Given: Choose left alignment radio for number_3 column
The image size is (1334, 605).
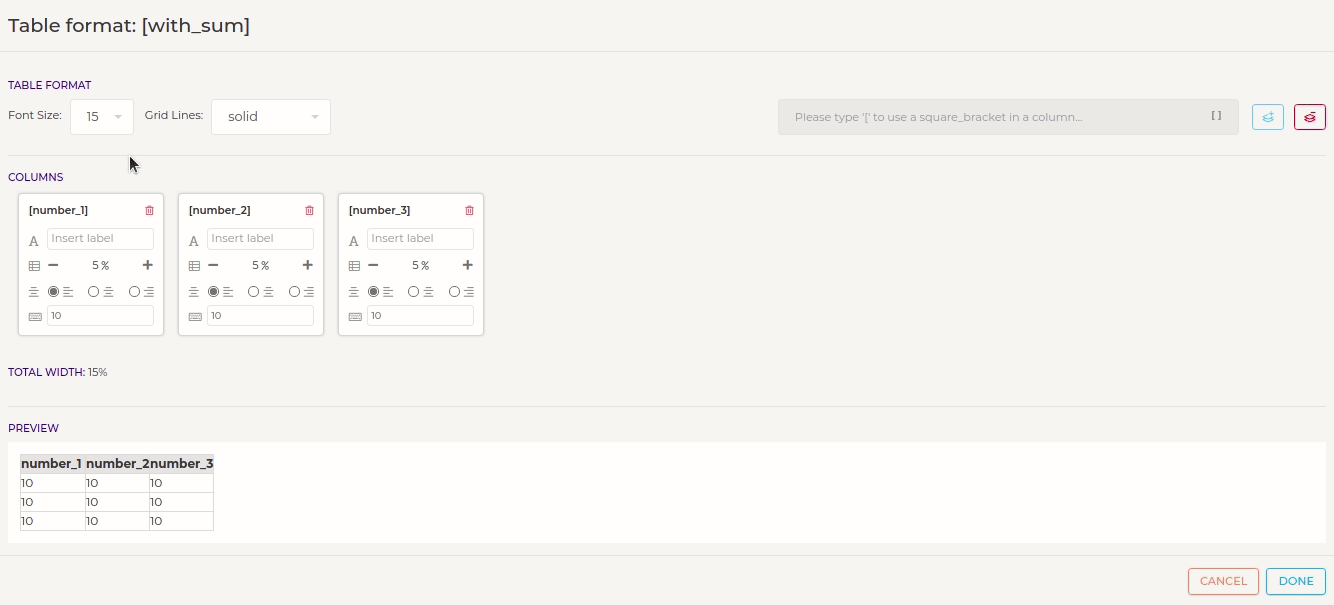Looking at the screenshot, I should click(x=374, y=292).
